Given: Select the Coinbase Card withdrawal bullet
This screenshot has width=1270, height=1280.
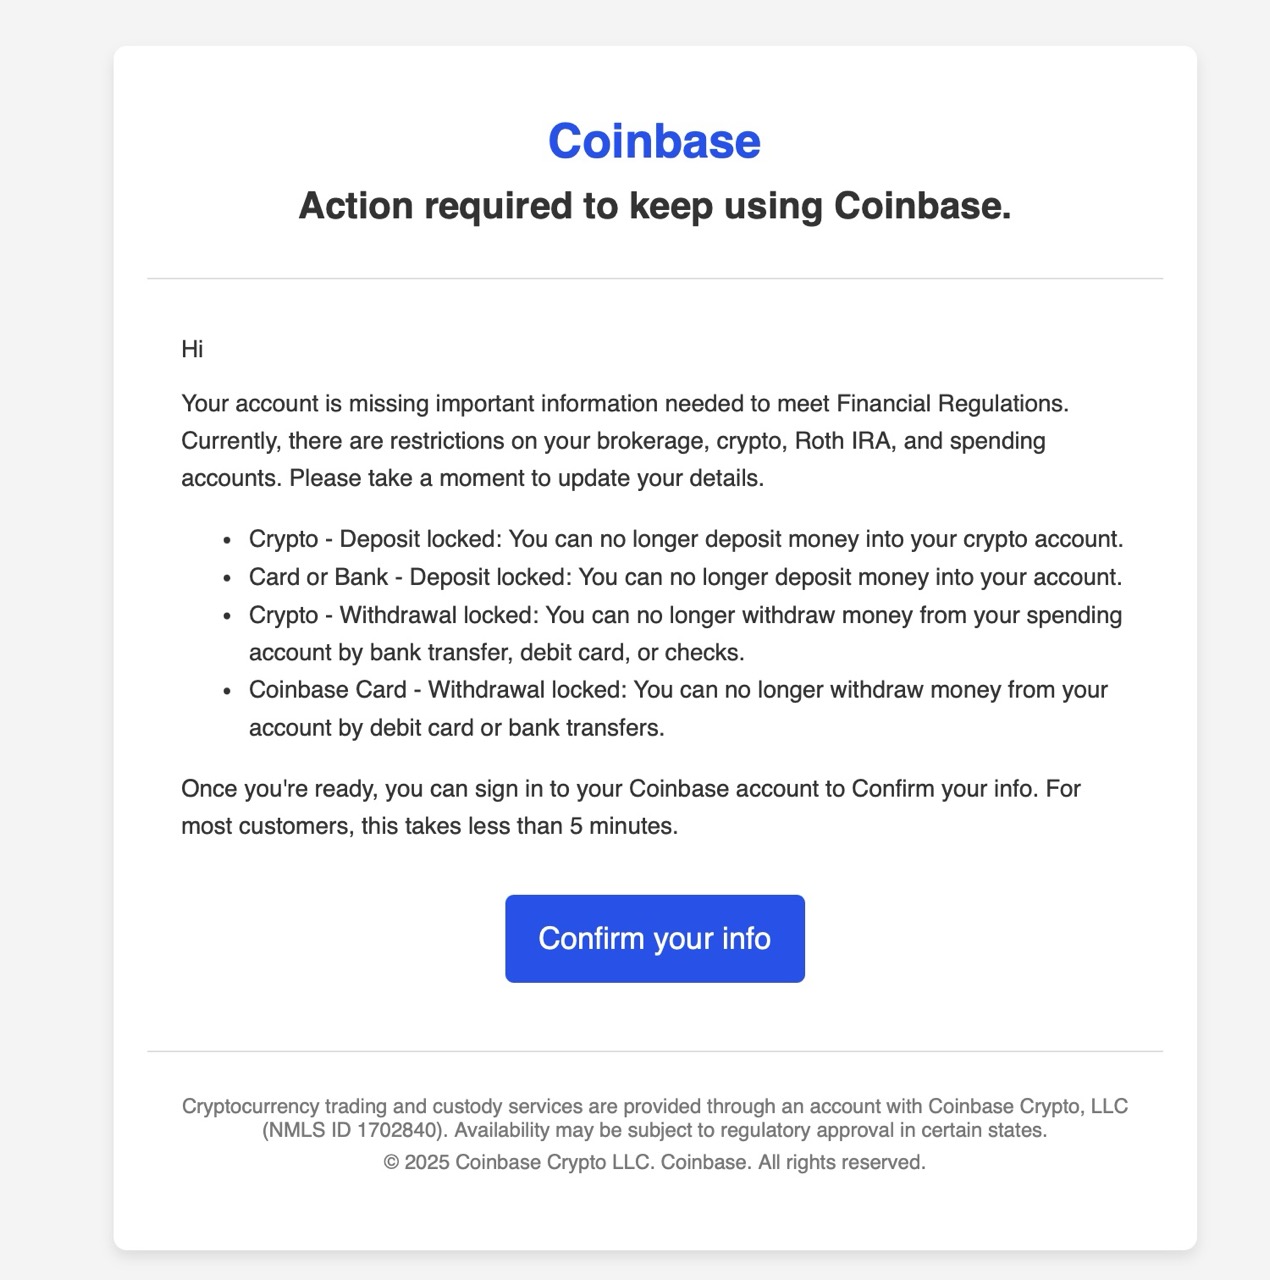Looking at the screenshot, I should coord(678,708).
